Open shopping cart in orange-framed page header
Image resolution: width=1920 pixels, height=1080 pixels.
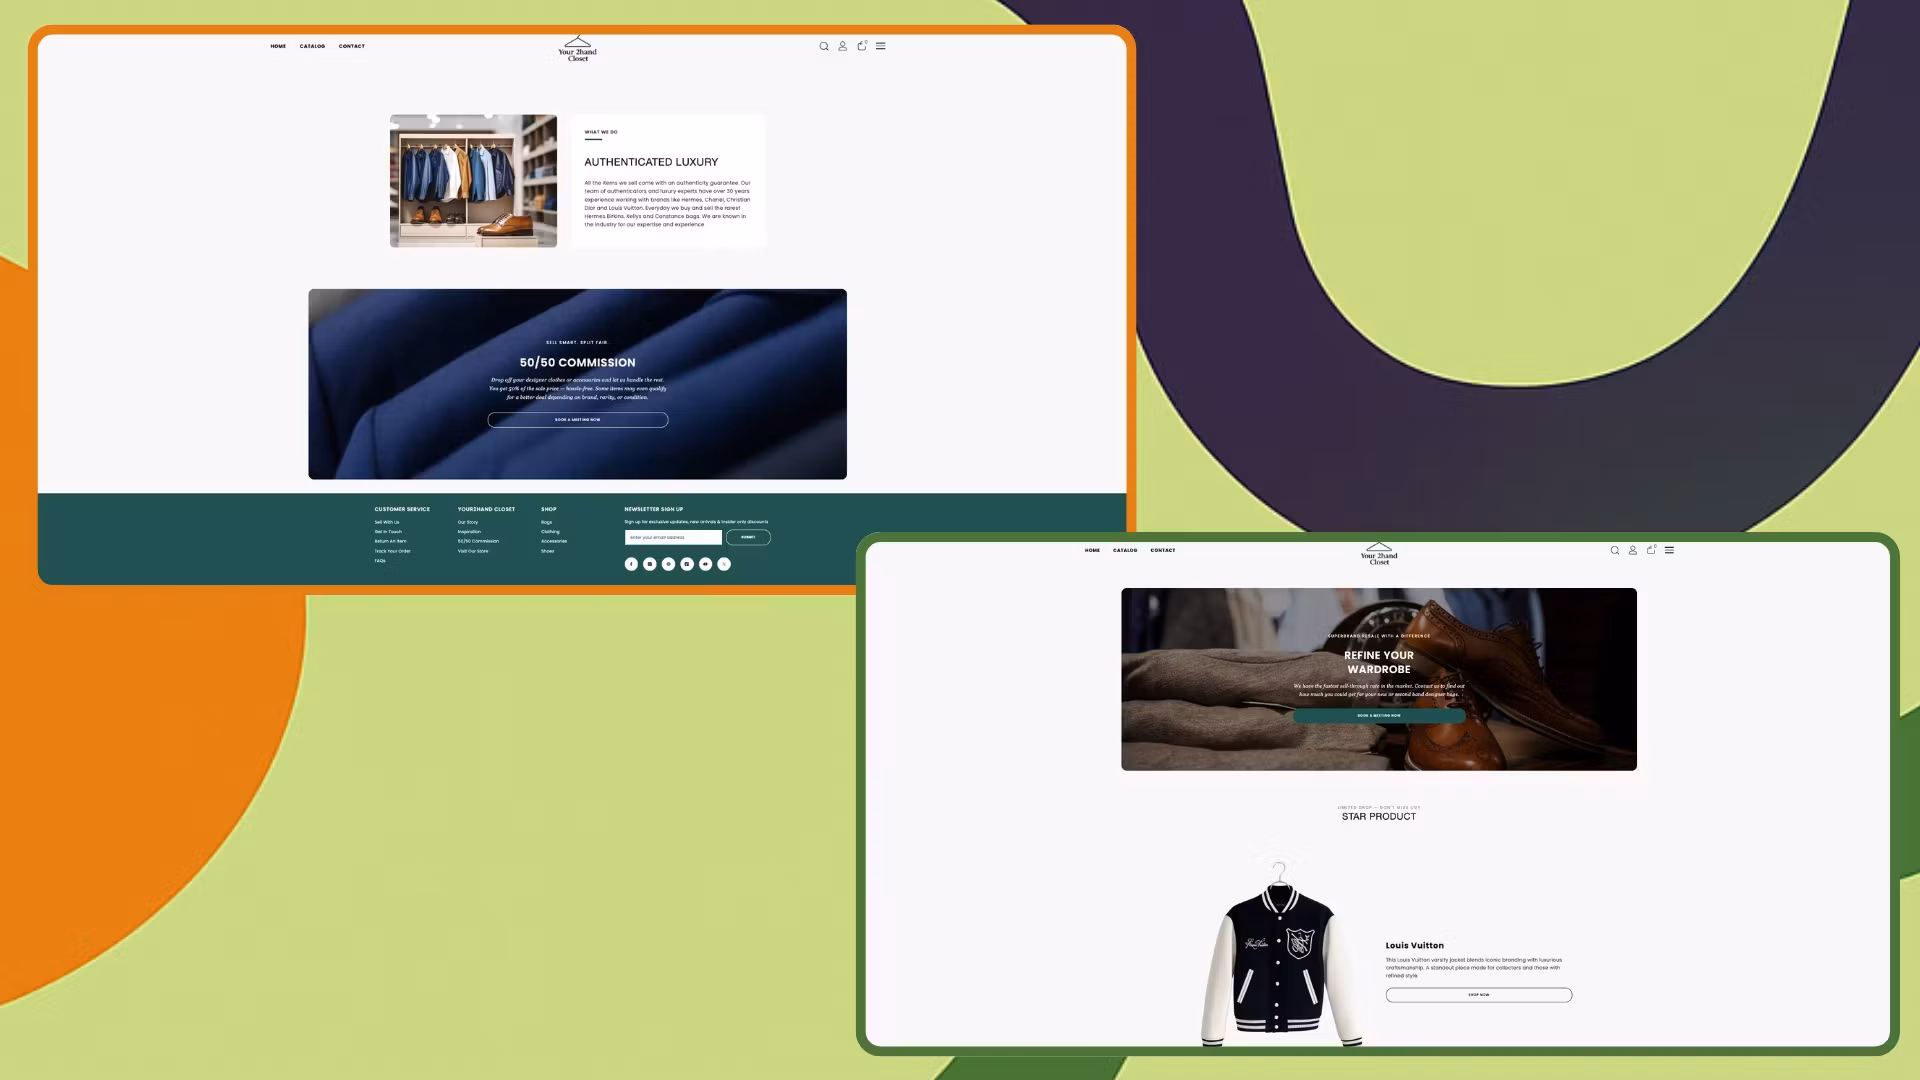coord(862,46)
